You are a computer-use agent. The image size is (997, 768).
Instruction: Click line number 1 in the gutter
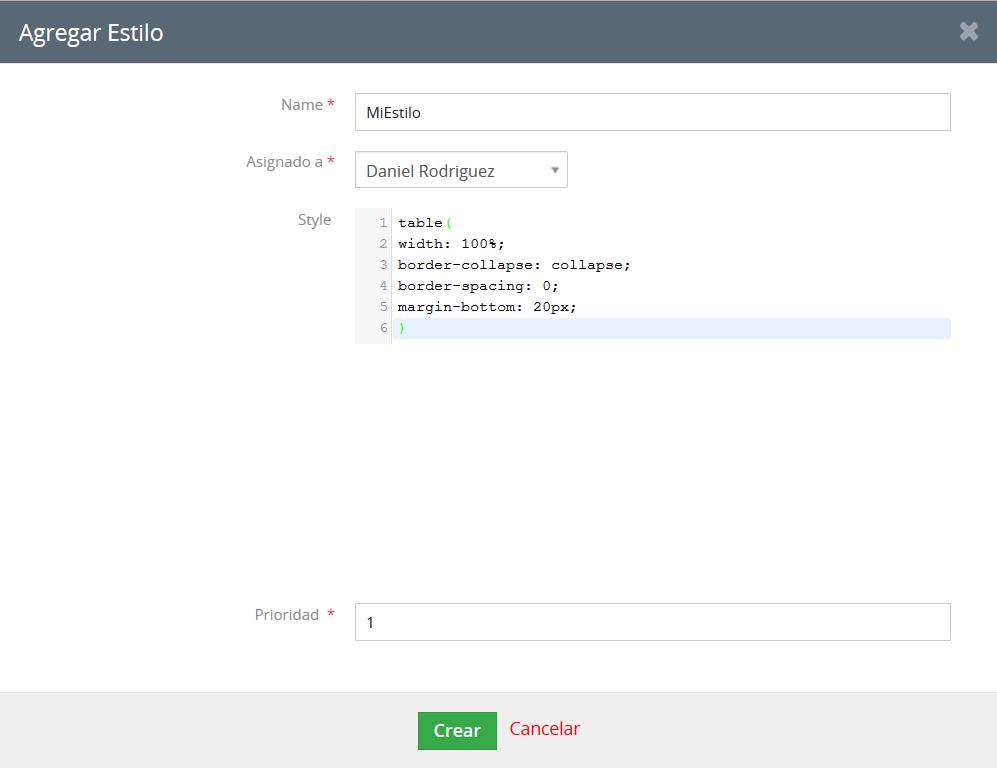coord(383,223)
